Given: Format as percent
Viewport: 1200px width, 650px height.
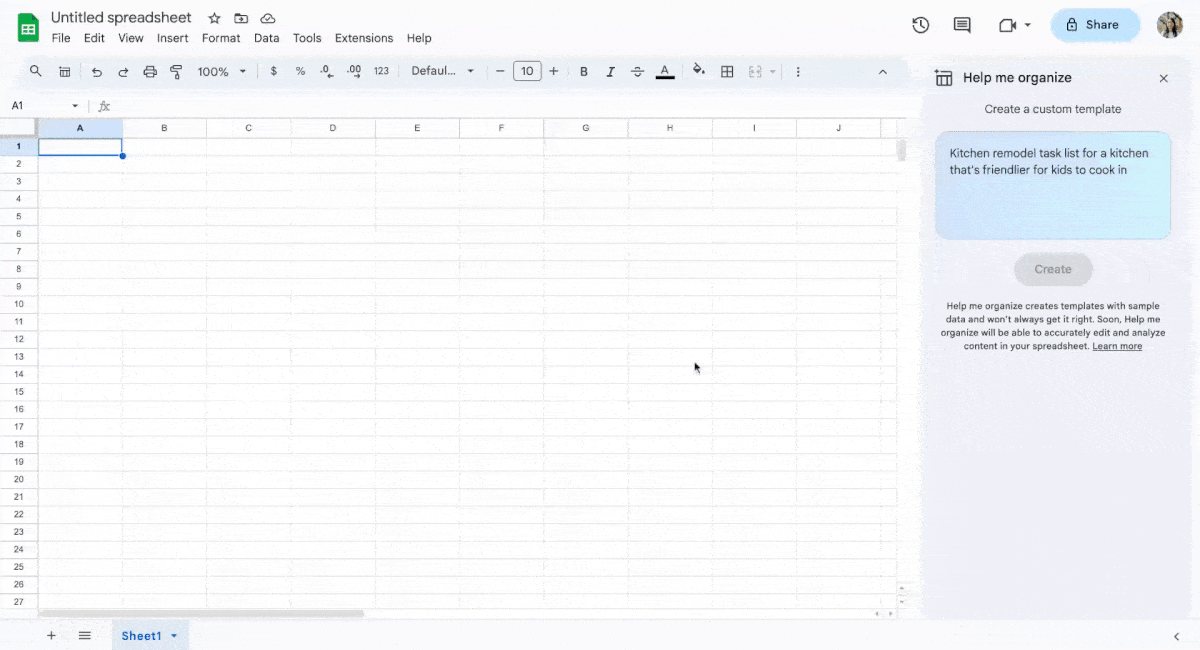Looking at the screenshot, I should point(300,72).
